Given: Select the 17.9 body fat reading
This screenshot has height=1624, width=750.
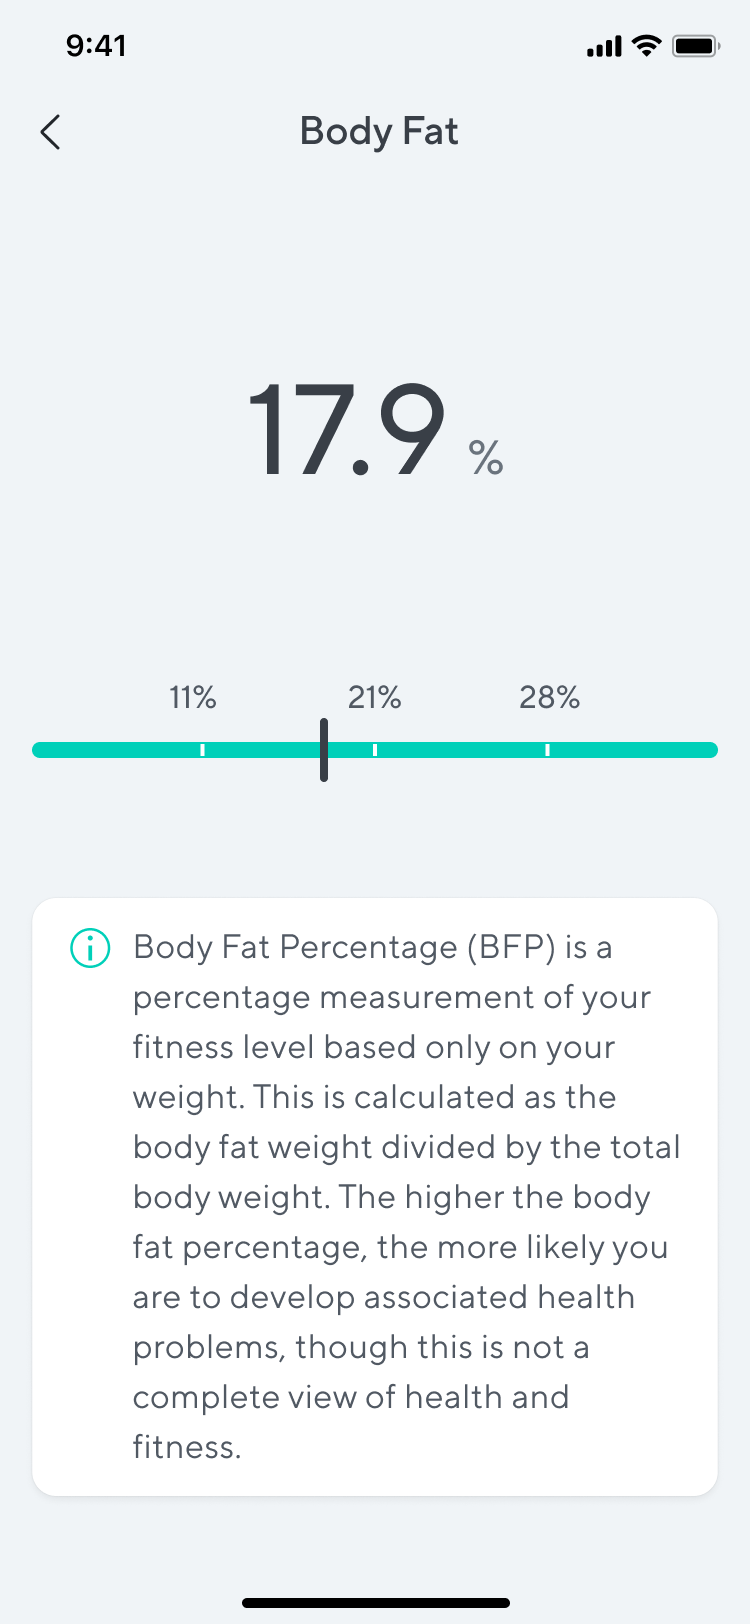Looking at the screenshot, I should pos(346,430).
